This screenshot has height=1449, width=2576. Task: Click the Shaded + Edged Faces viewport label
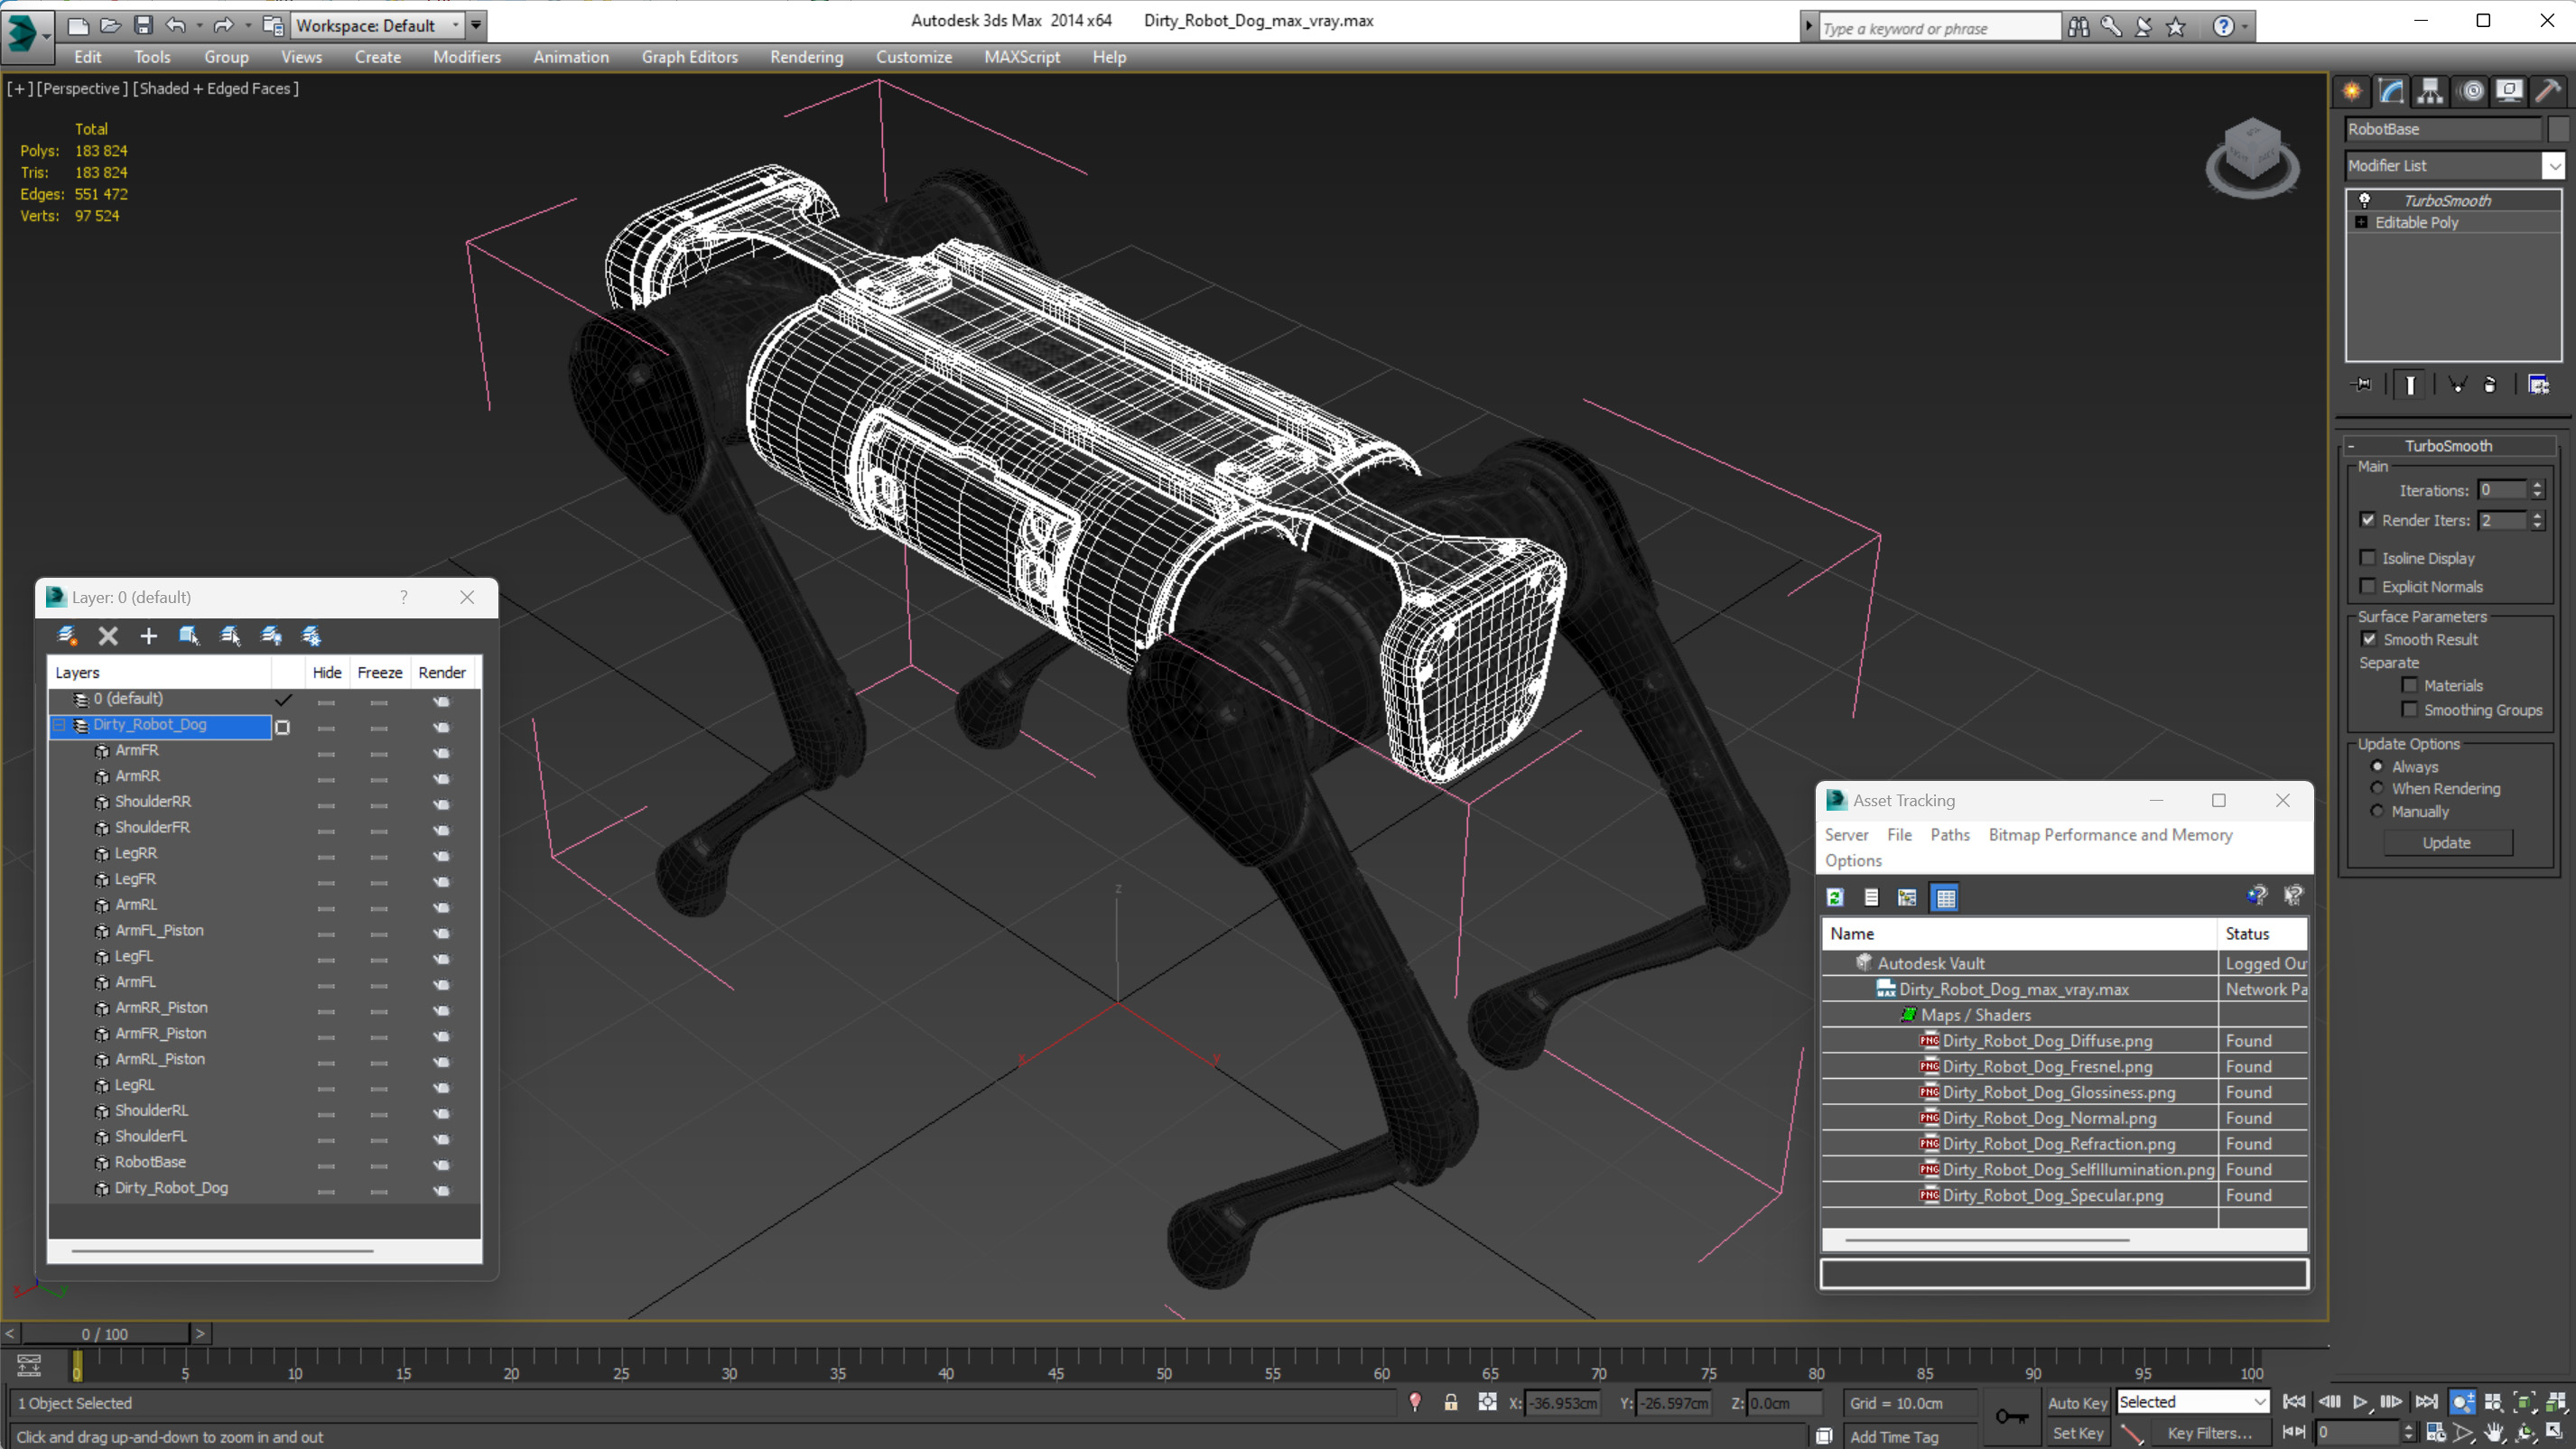point(215,88)
